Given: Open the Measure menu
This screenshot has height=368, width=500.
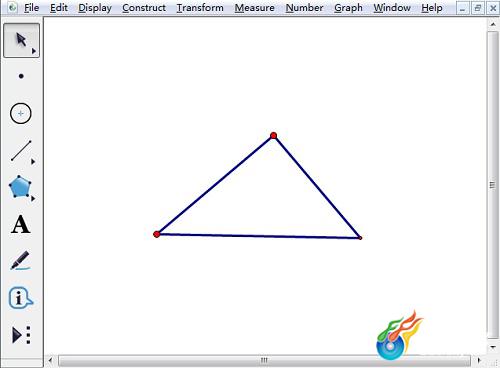Looking at the screenshot, I should pos(255,8).
